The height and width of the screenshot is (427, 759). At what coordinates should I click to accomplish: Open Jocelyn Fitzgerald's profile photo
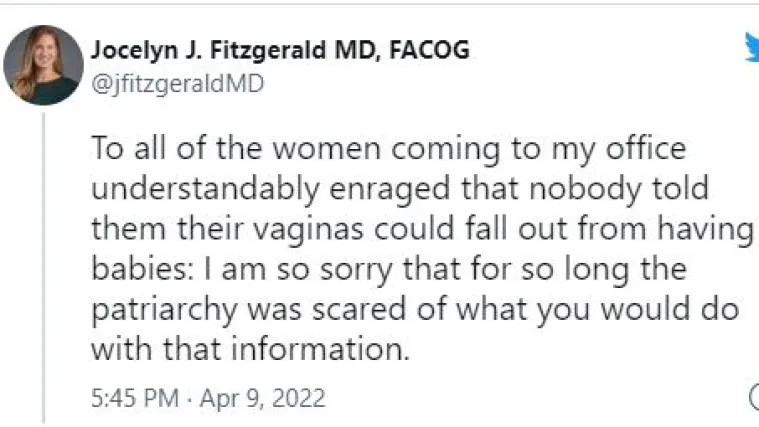pos(43,64)
